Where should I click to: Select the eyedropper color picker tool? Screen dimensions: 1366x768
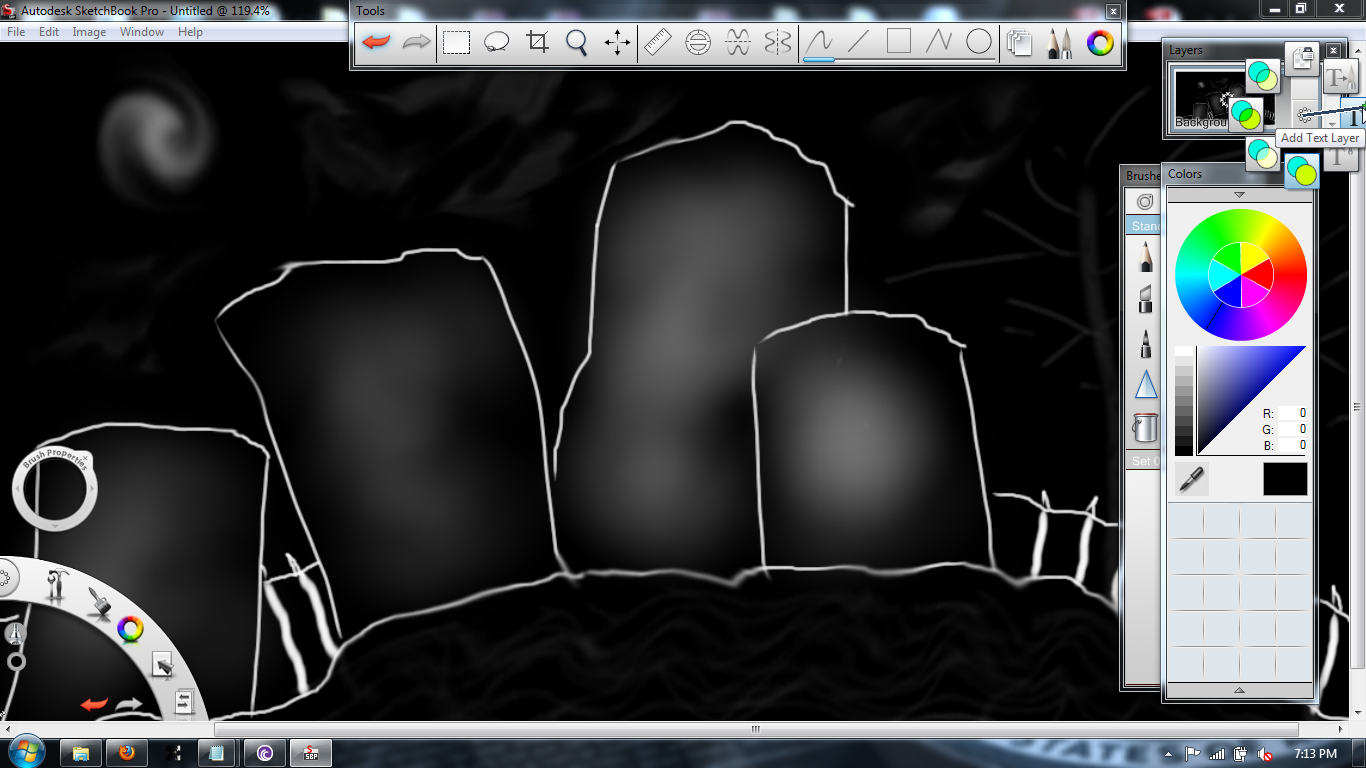(1190, 479)
